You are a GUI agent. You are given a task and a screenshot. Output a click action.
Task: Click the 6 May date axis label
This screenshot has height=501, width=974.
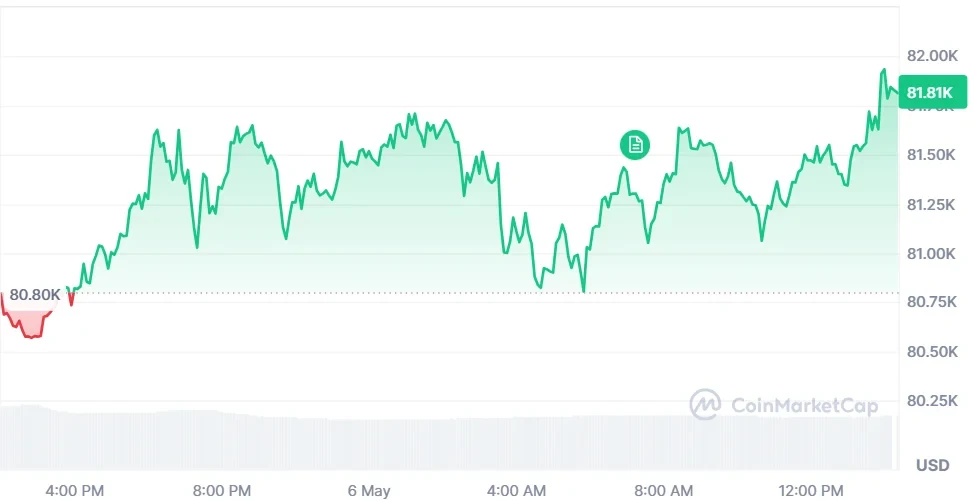[369, 490]
